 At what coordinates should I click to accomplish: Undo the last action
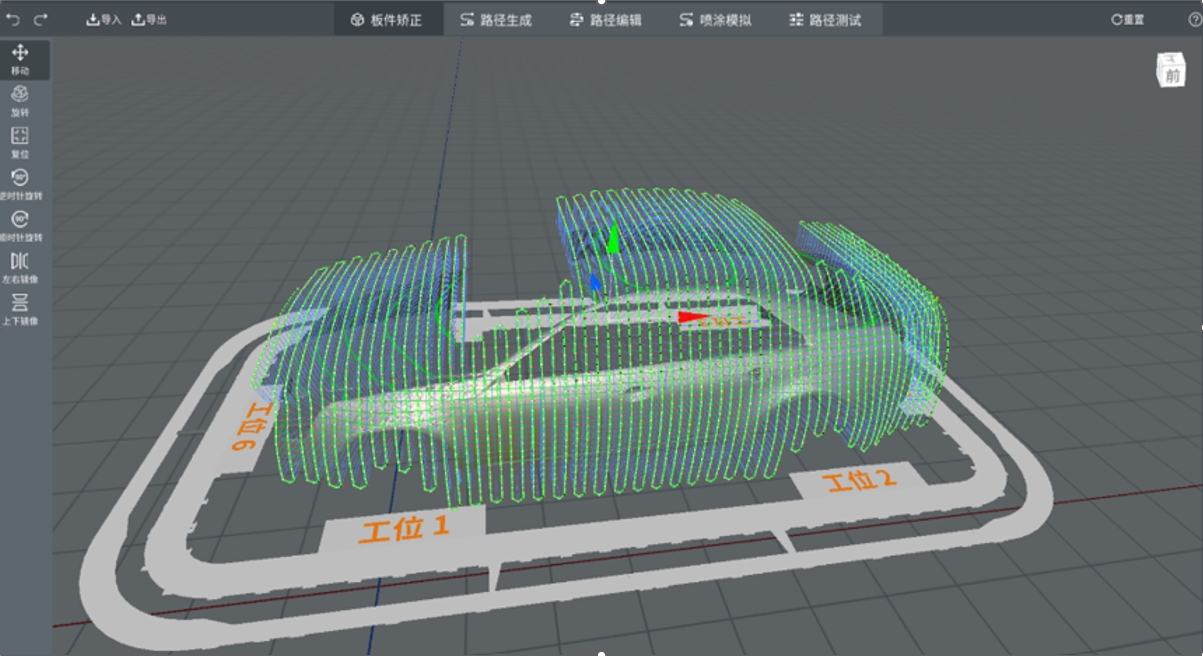pos(14,19)
